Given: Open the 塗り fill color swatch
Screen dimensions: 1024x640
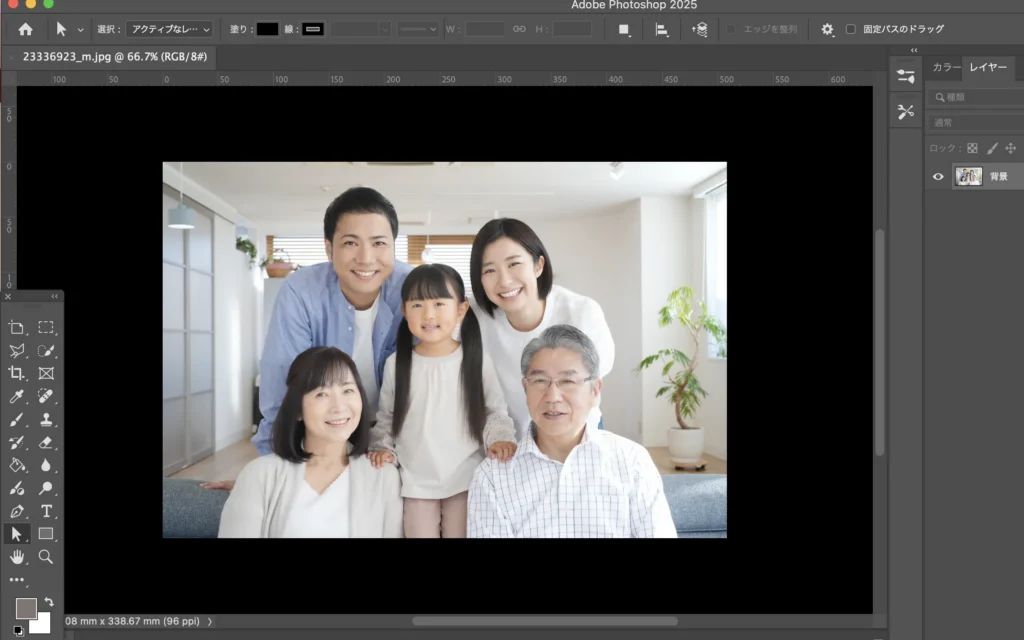Looking at the screenshot, I should (x=267, y=29).
